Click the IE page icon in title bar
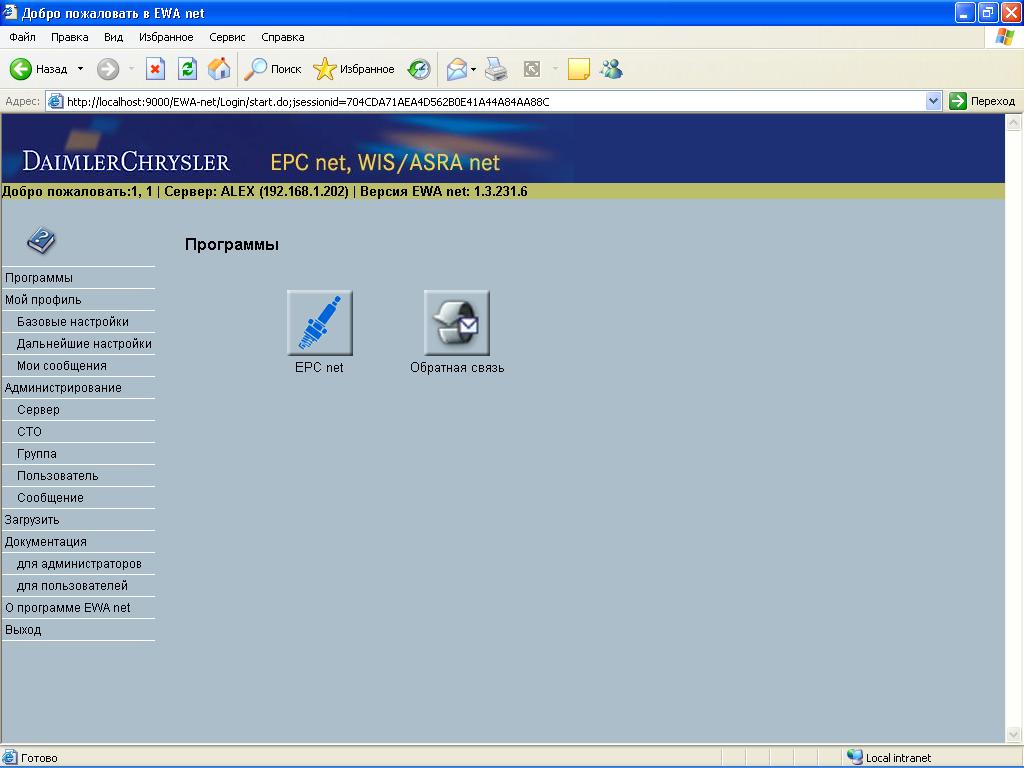This screenshot has height=768, width=1024. [10, 12]
